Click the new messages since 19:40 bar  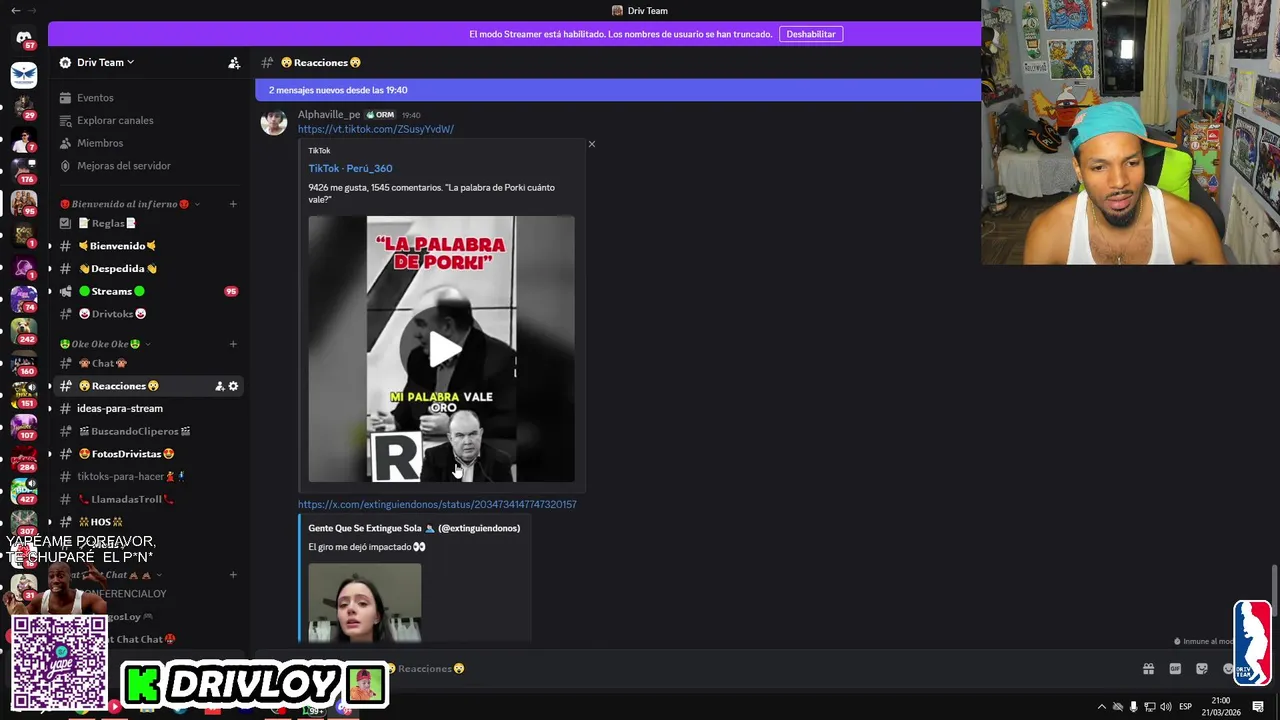pyautogui.click(x=618, y=90)
